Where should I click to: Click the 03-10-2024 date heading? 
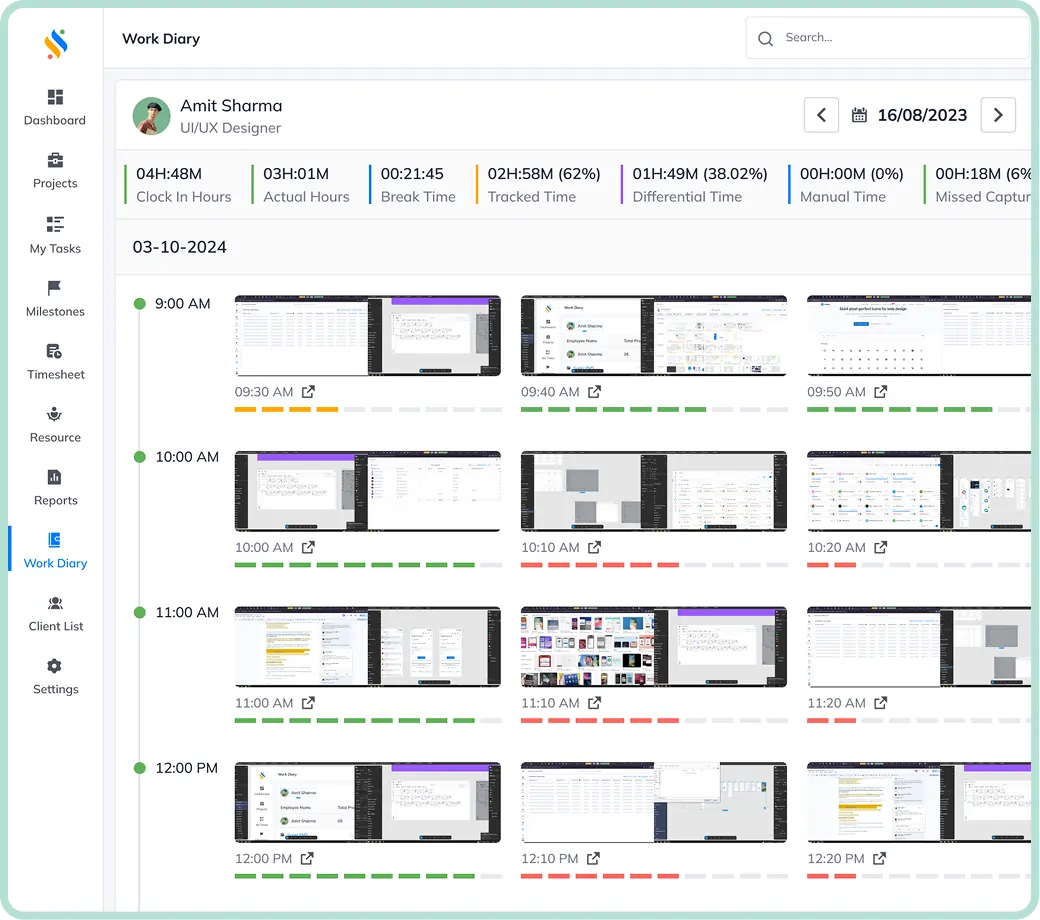[180, 247]
